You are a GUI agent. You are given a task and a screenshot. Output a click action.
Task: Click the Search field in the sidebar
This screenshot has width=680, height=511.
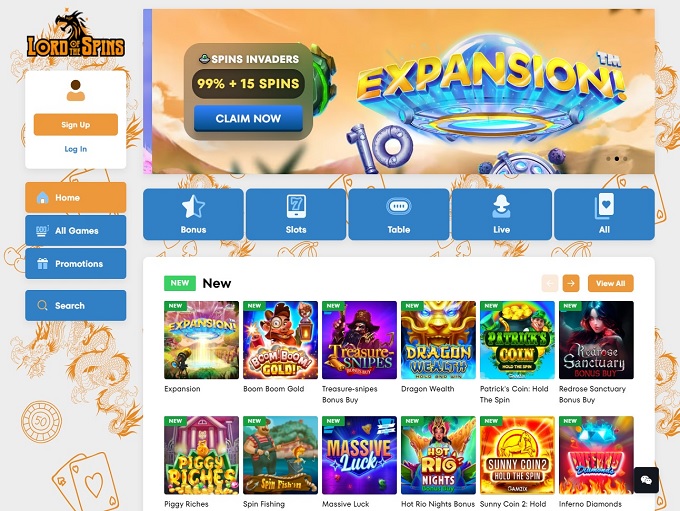[x=75, y=305]
